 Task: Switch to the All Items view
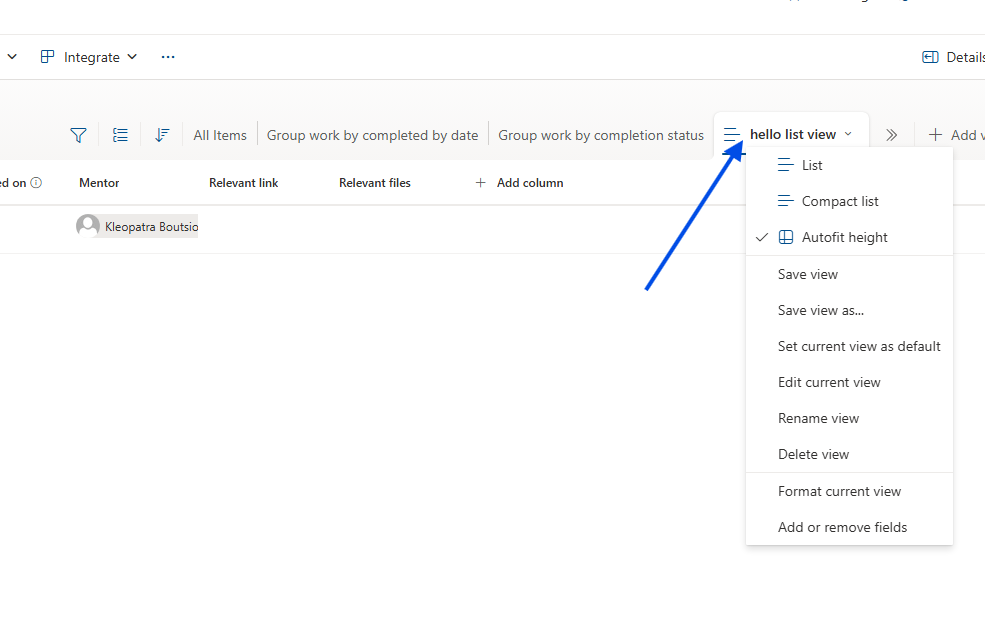(x=220, y=135)
